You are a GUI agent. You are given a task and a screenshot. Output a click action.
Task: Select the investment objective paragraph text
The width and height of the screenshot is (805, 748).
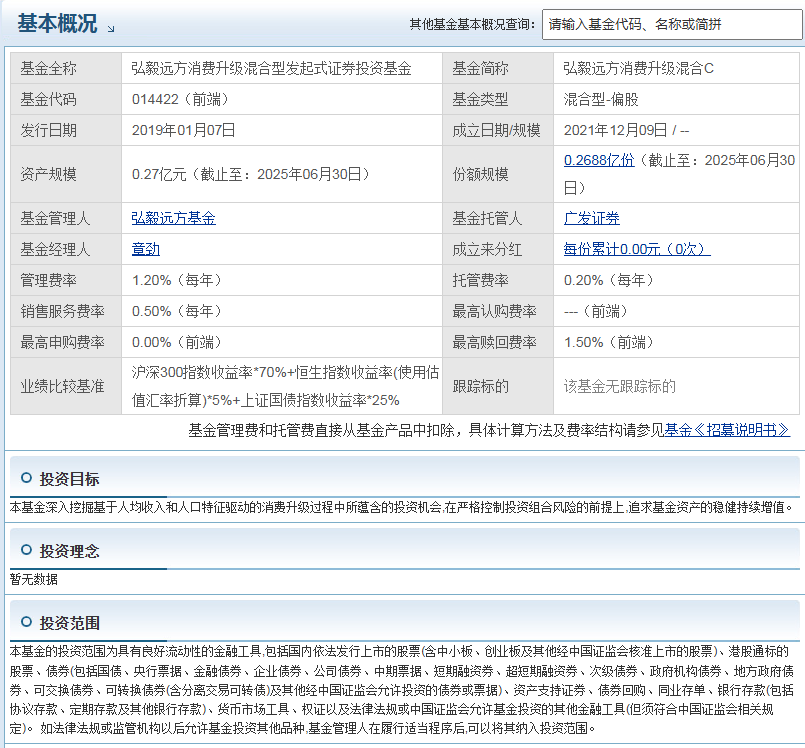coord(401,507)
